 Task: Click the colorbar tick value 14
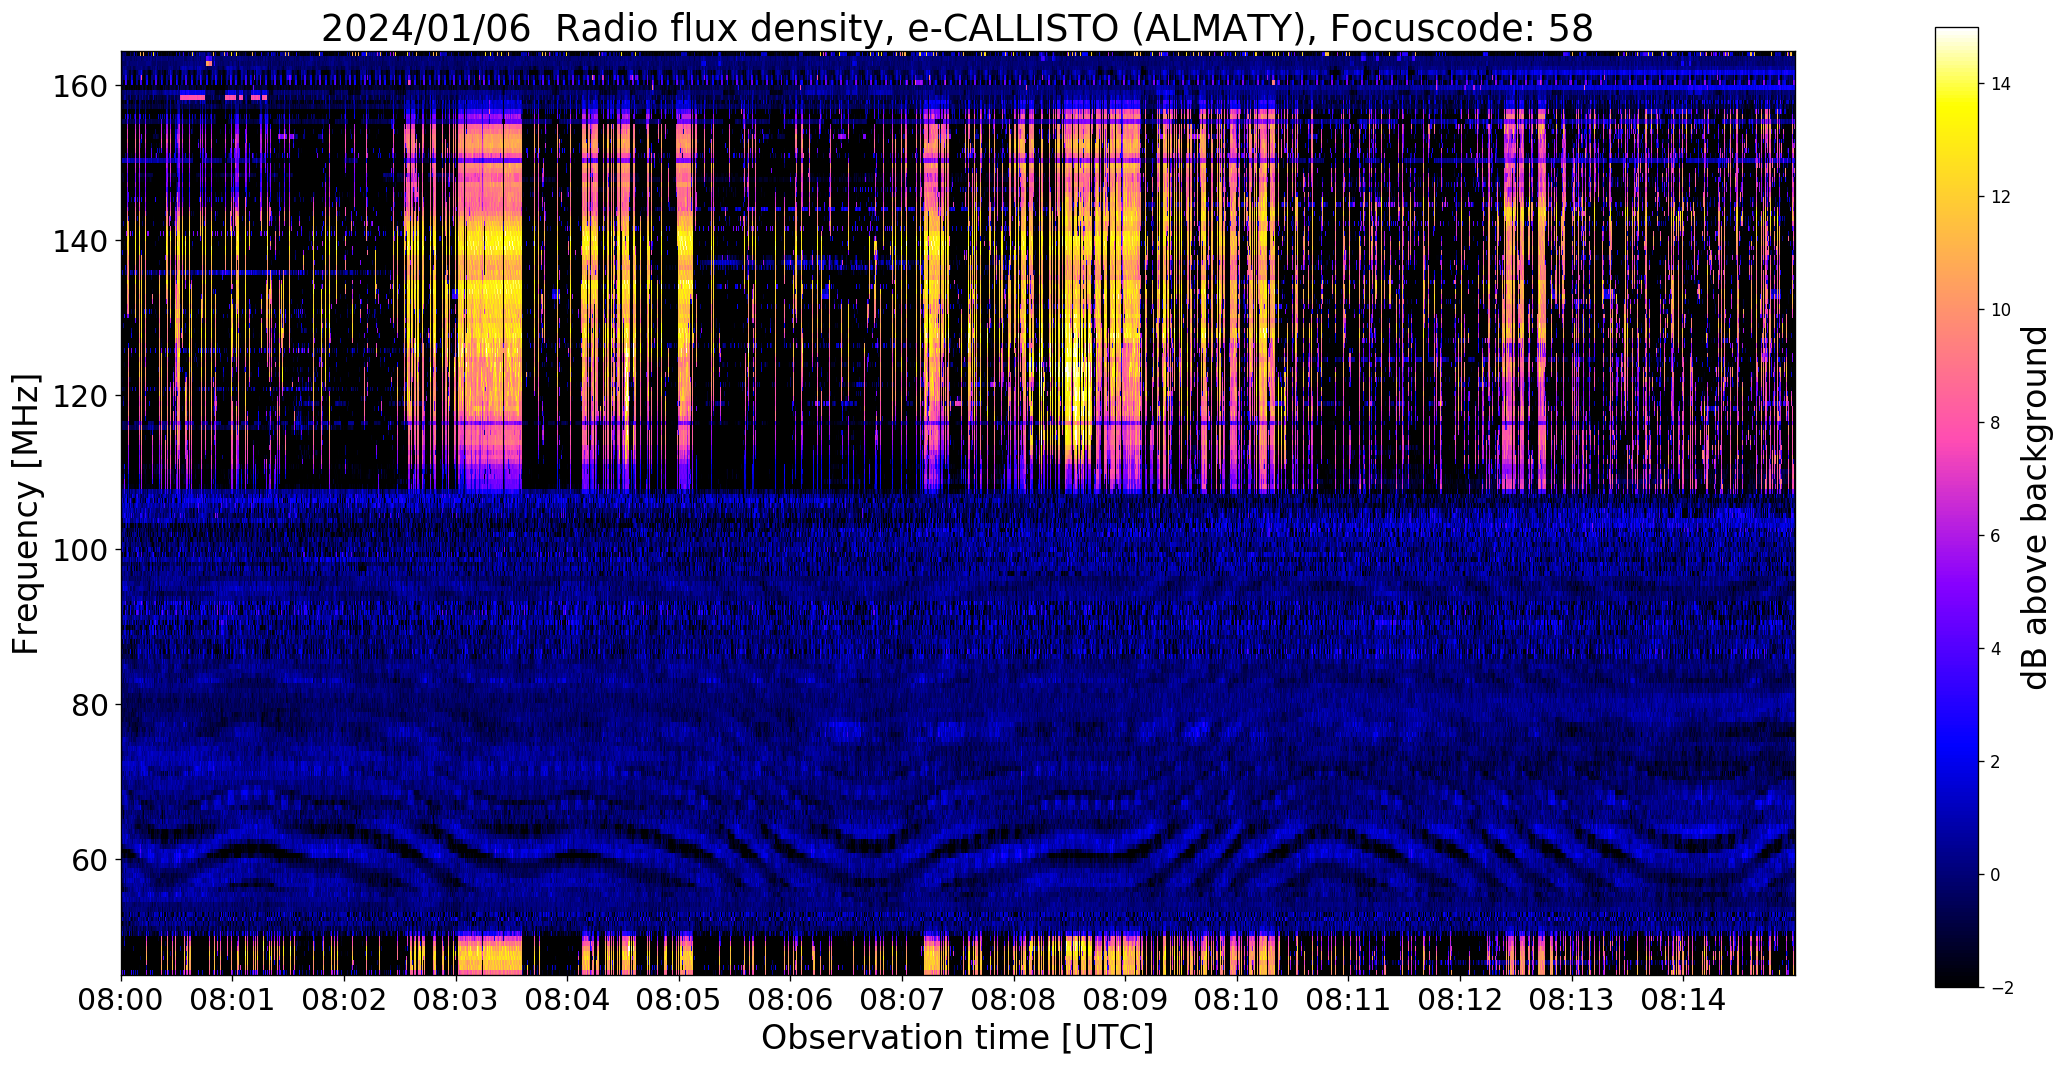(x=2001, y=85)
